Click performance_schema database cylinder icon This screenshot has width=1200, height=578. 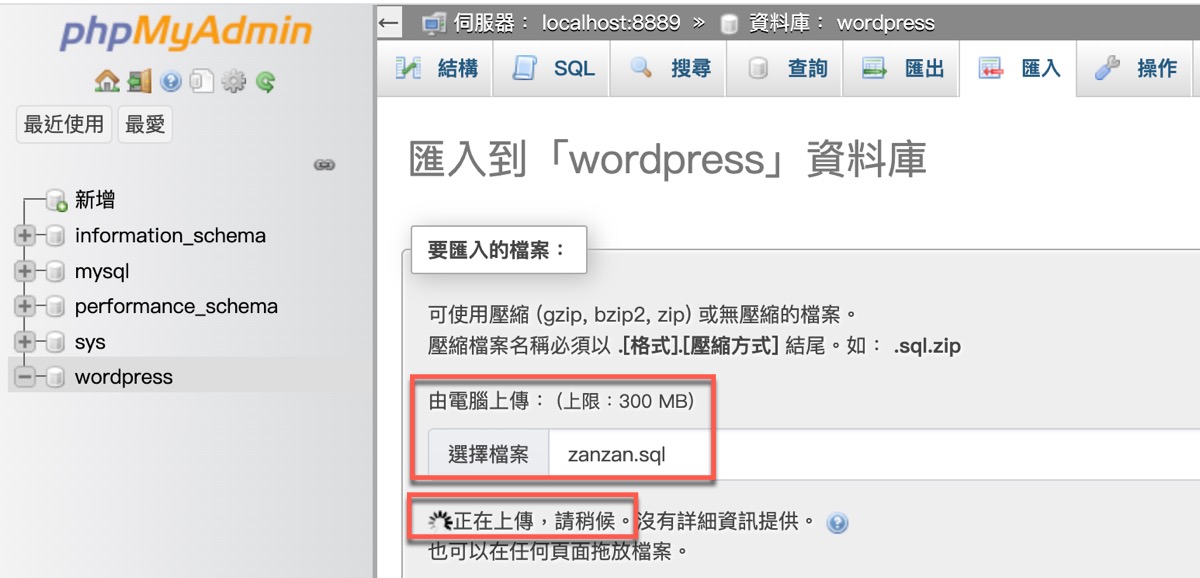[56, 307]
